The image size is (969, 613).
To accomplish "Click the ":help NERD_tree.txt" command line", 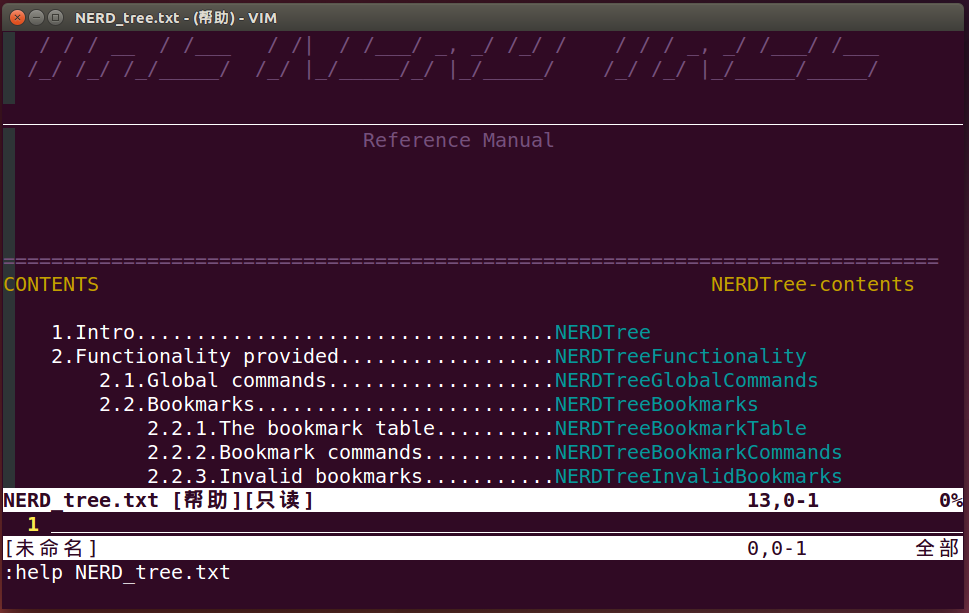I will [x=117, y=573].
